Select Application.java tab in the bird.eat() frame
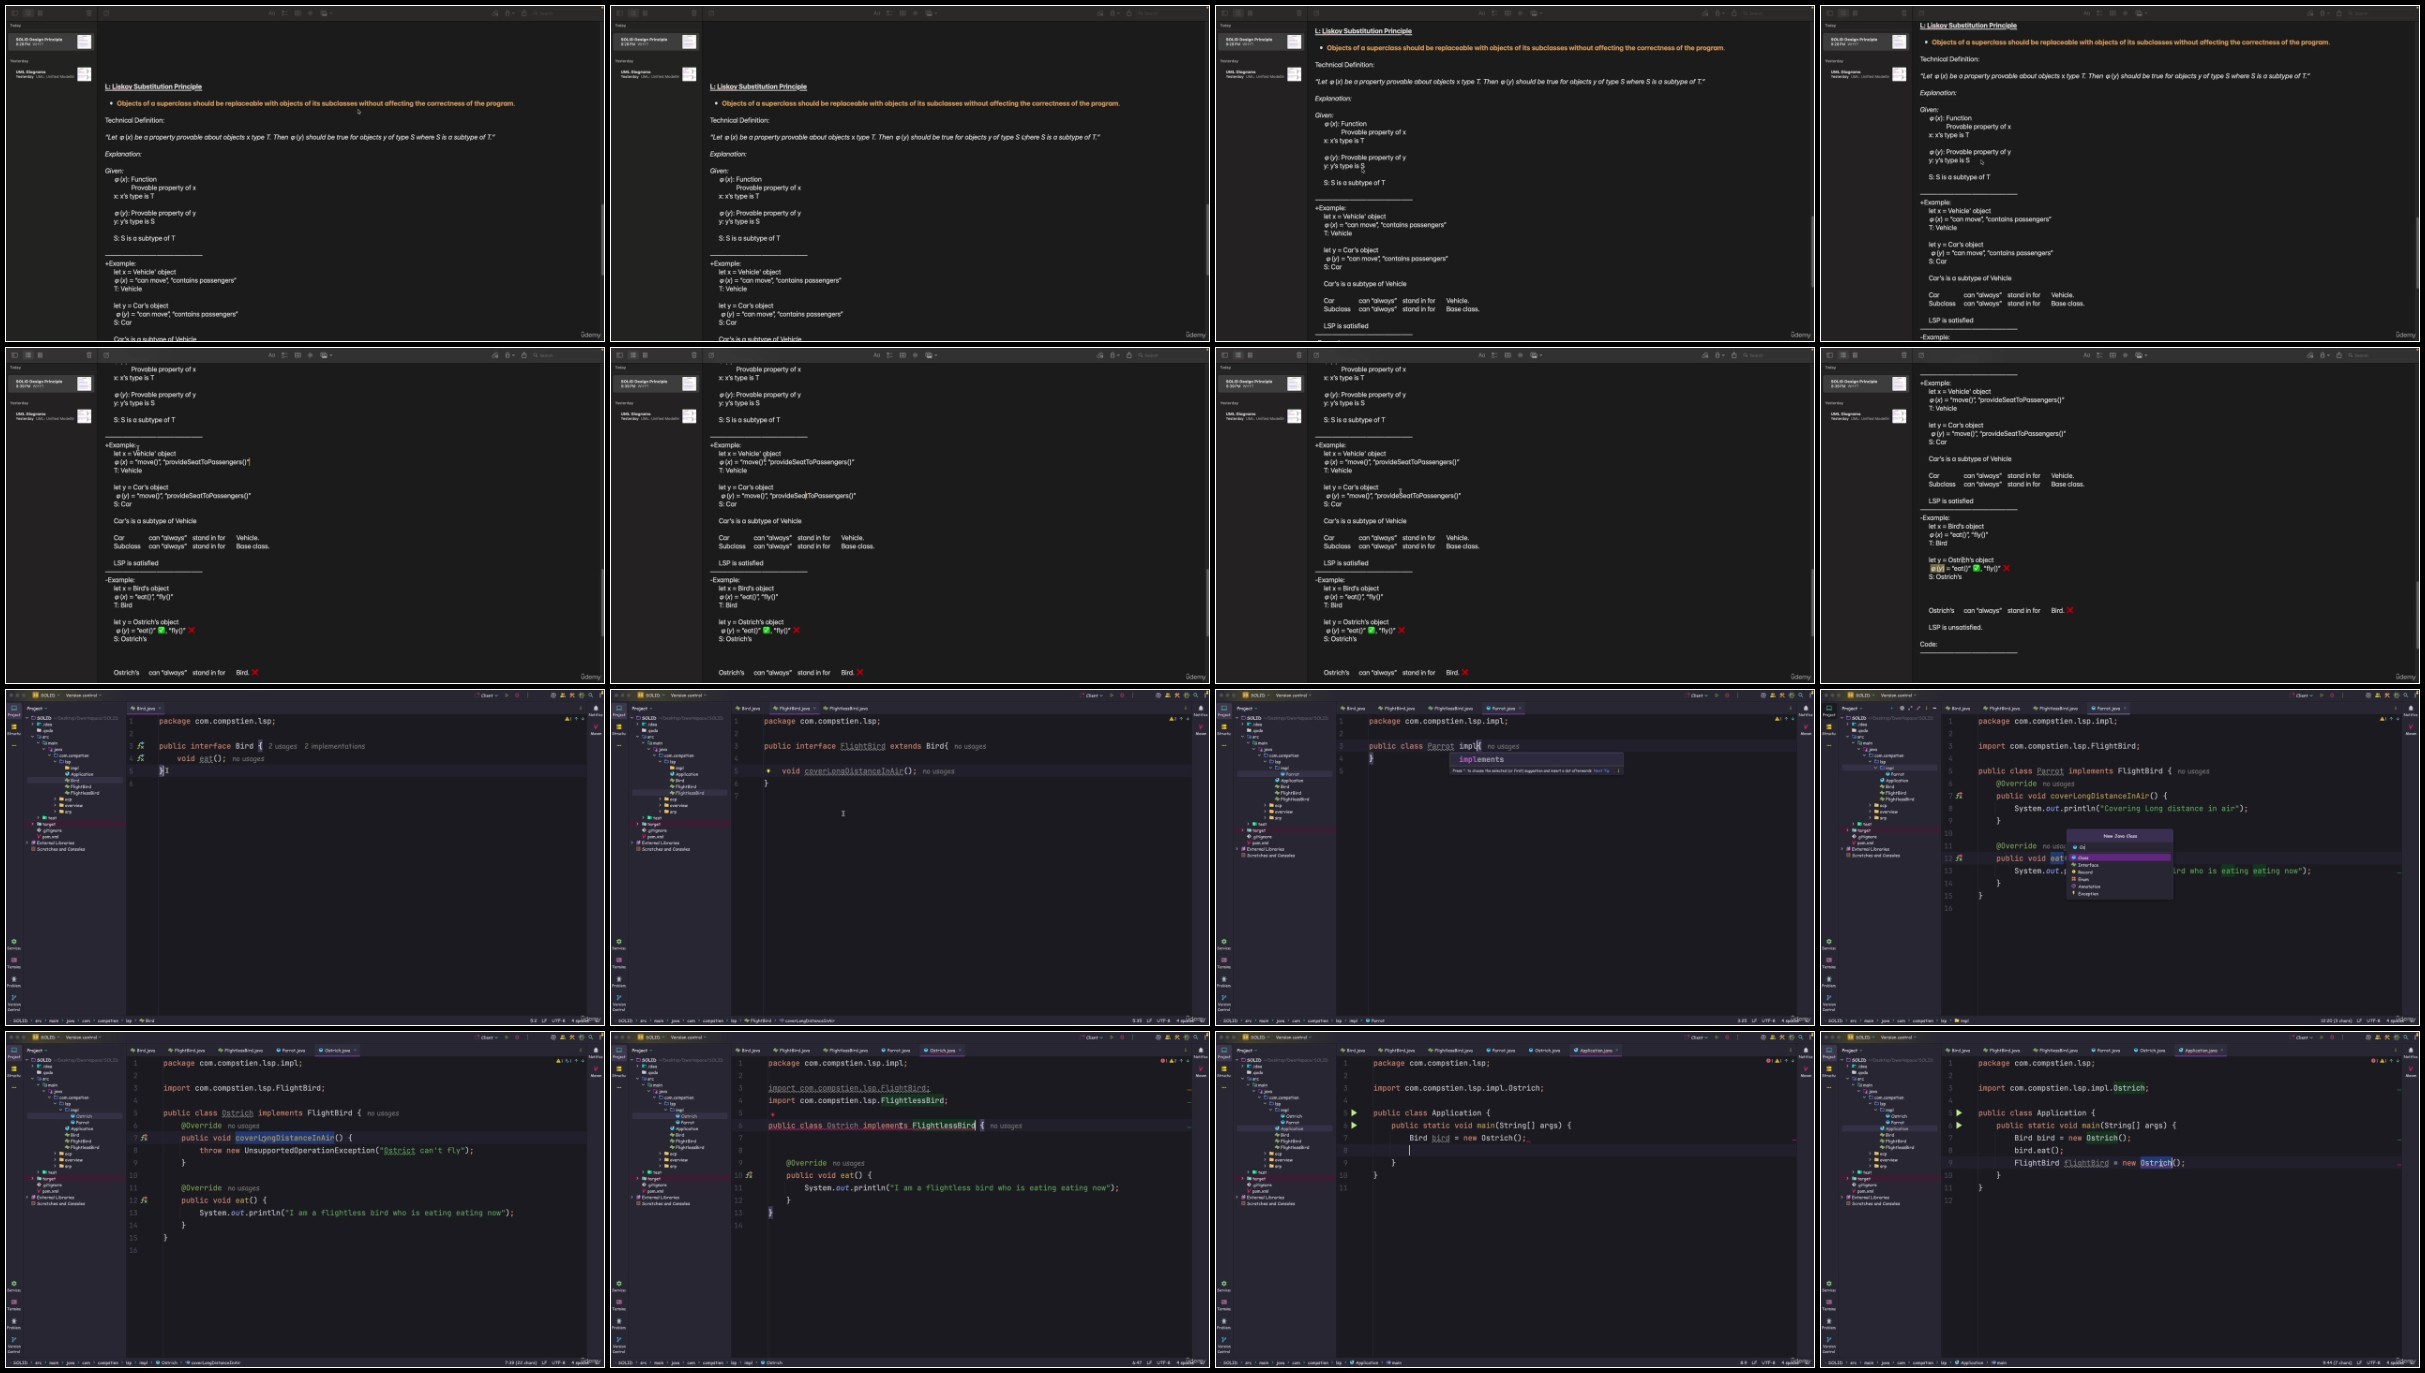This screenshot has width=2425, height=1373. click(2201, 1050)
